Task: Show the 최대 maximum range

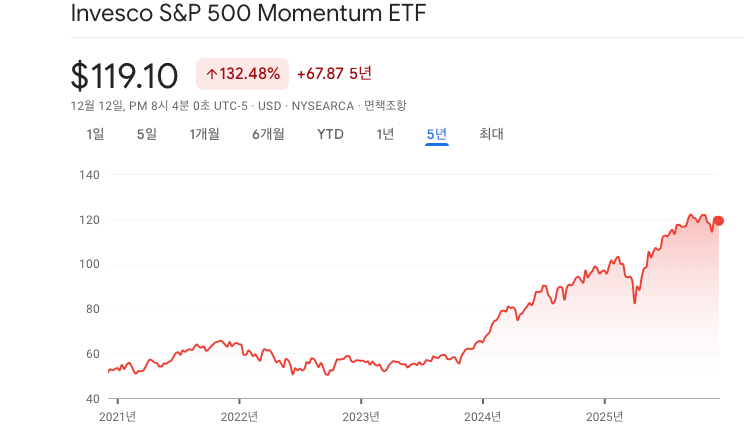Action: coord(491,134)
